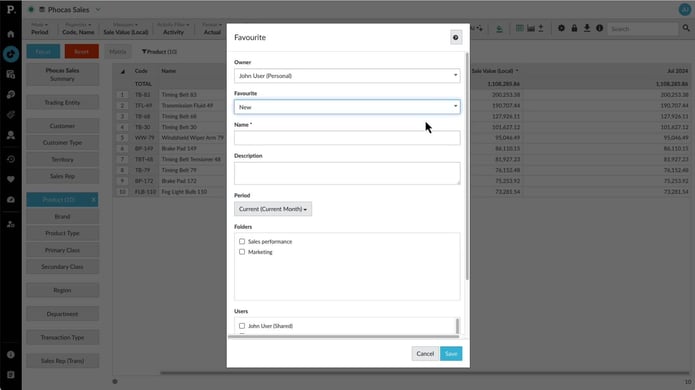This screenshot has height=390, width=695.
Task: Remove Product filter with its X
Action: coord(94,200)
